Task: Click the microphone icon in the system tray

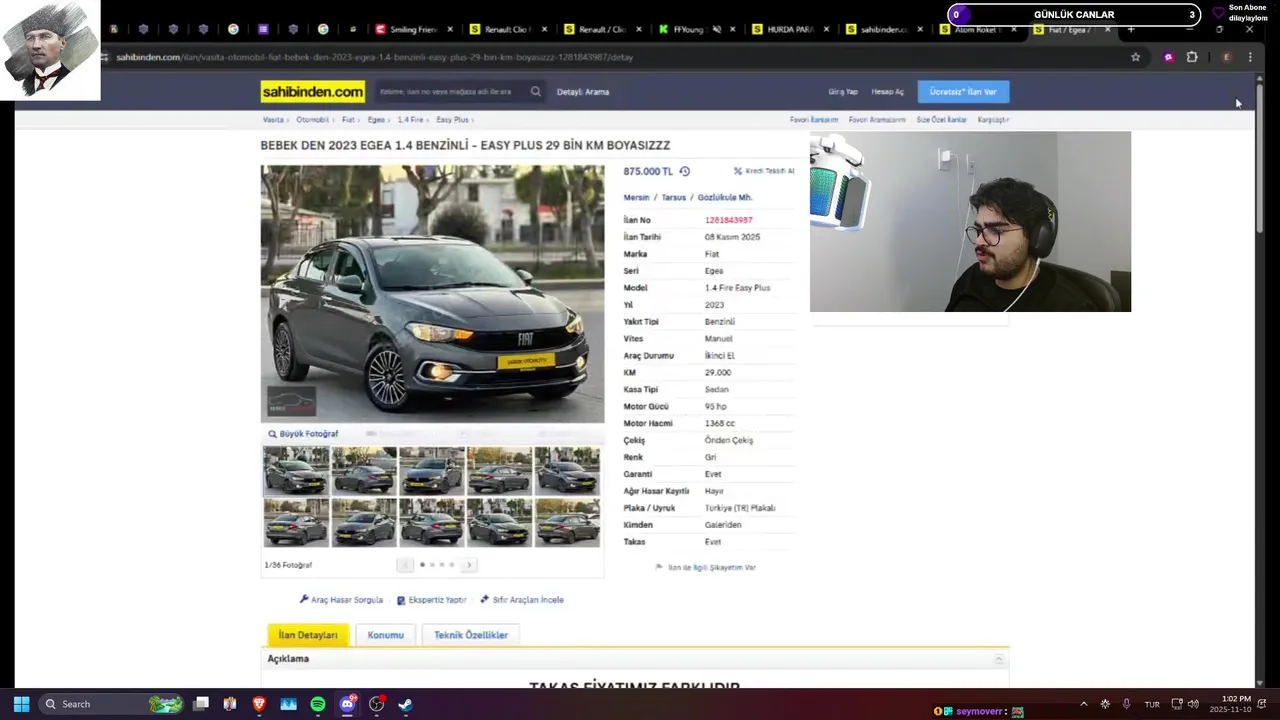Action: tap(1126, 704)
